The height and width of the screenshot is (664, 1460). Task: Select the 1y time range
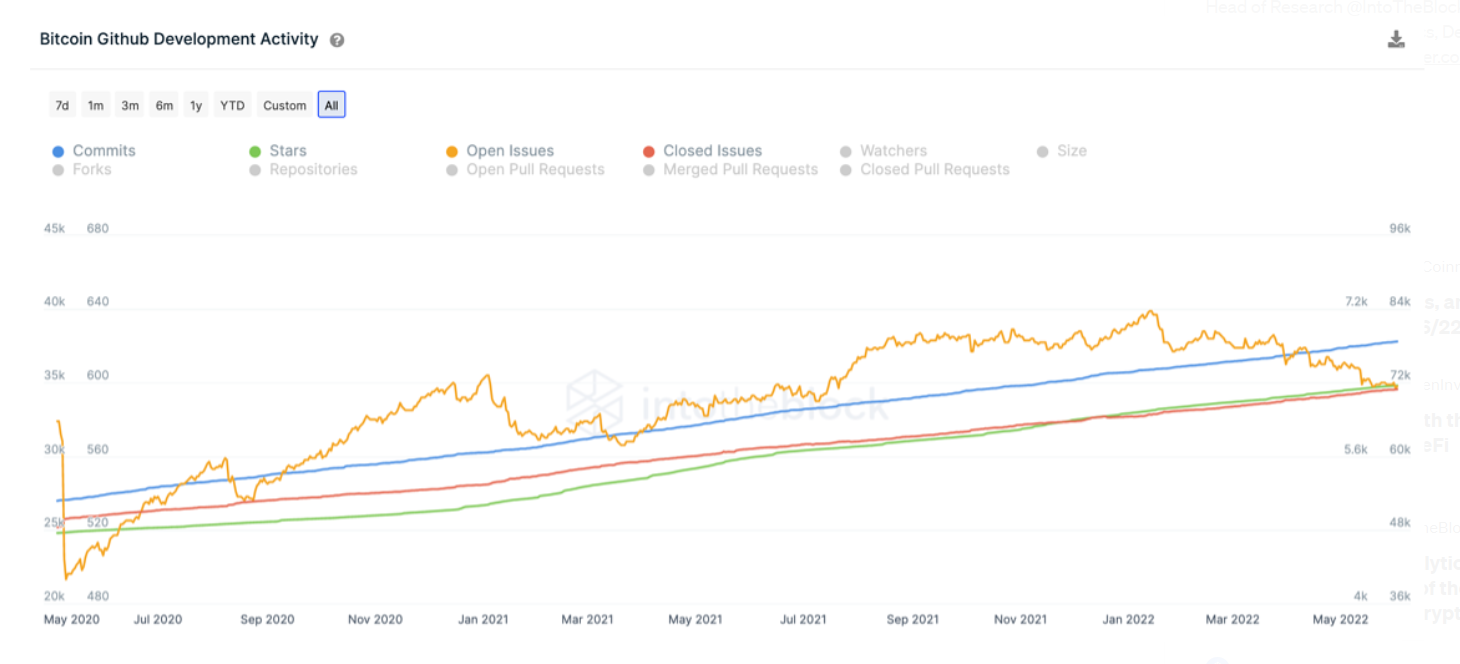point(196,105)
